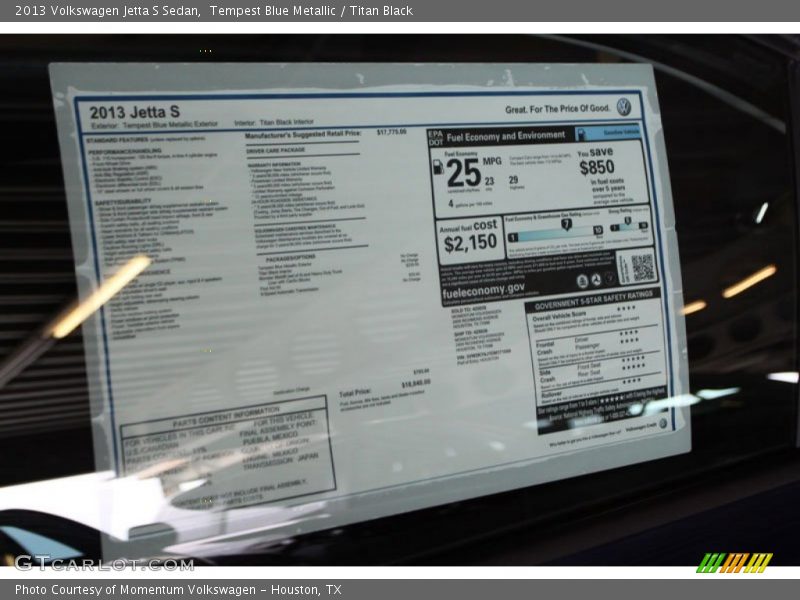The width and height of the screenshot is (800, 600).
Task: Click the Momentum Volkswagen photo credit caption
Action: pyautogui.click(x=178, y=590)
